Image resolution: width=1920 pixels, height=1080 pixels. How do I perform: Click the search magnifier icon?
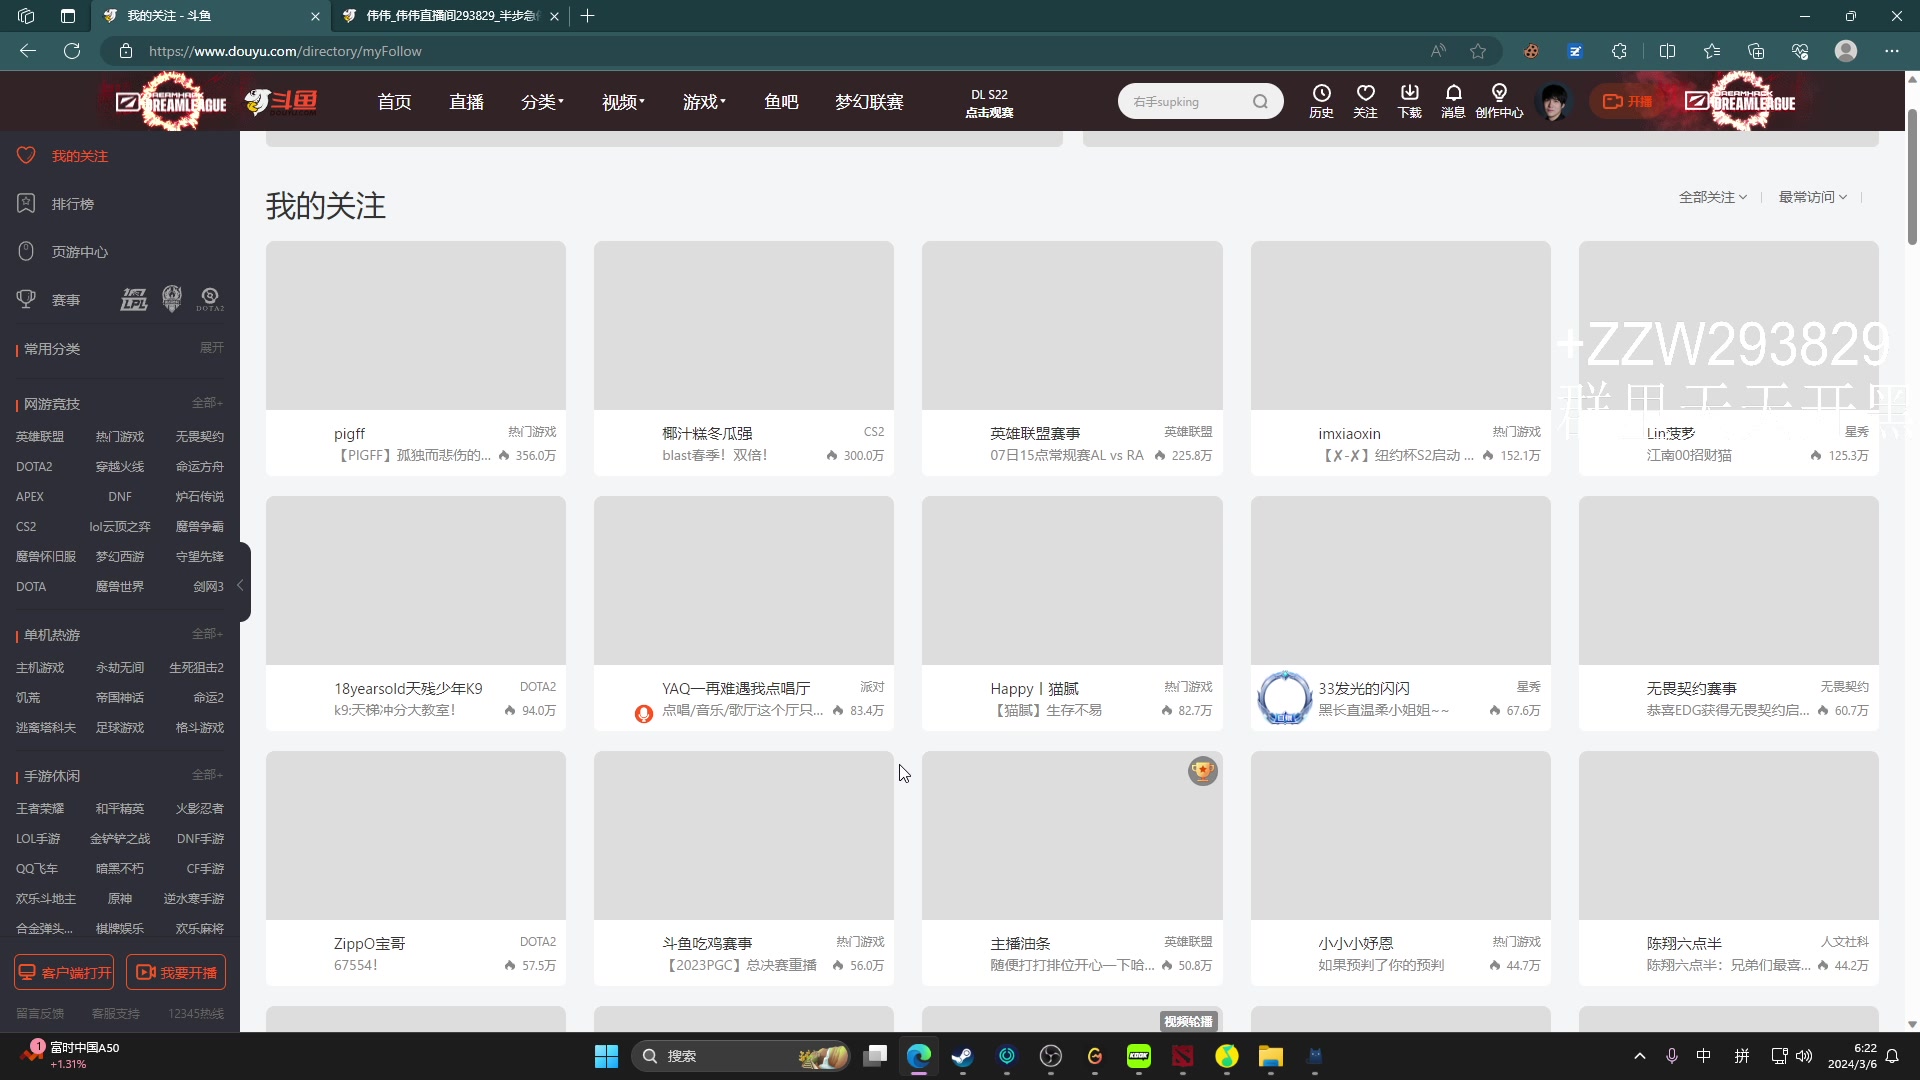1262,101
